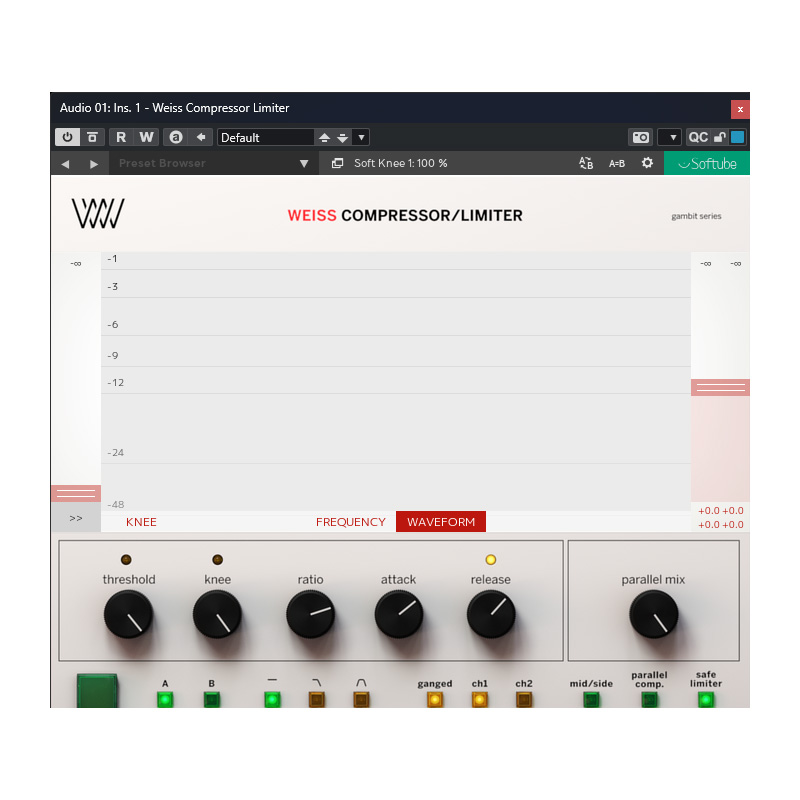
Task: Click the bypass effect icon
Action: (92, 137)
